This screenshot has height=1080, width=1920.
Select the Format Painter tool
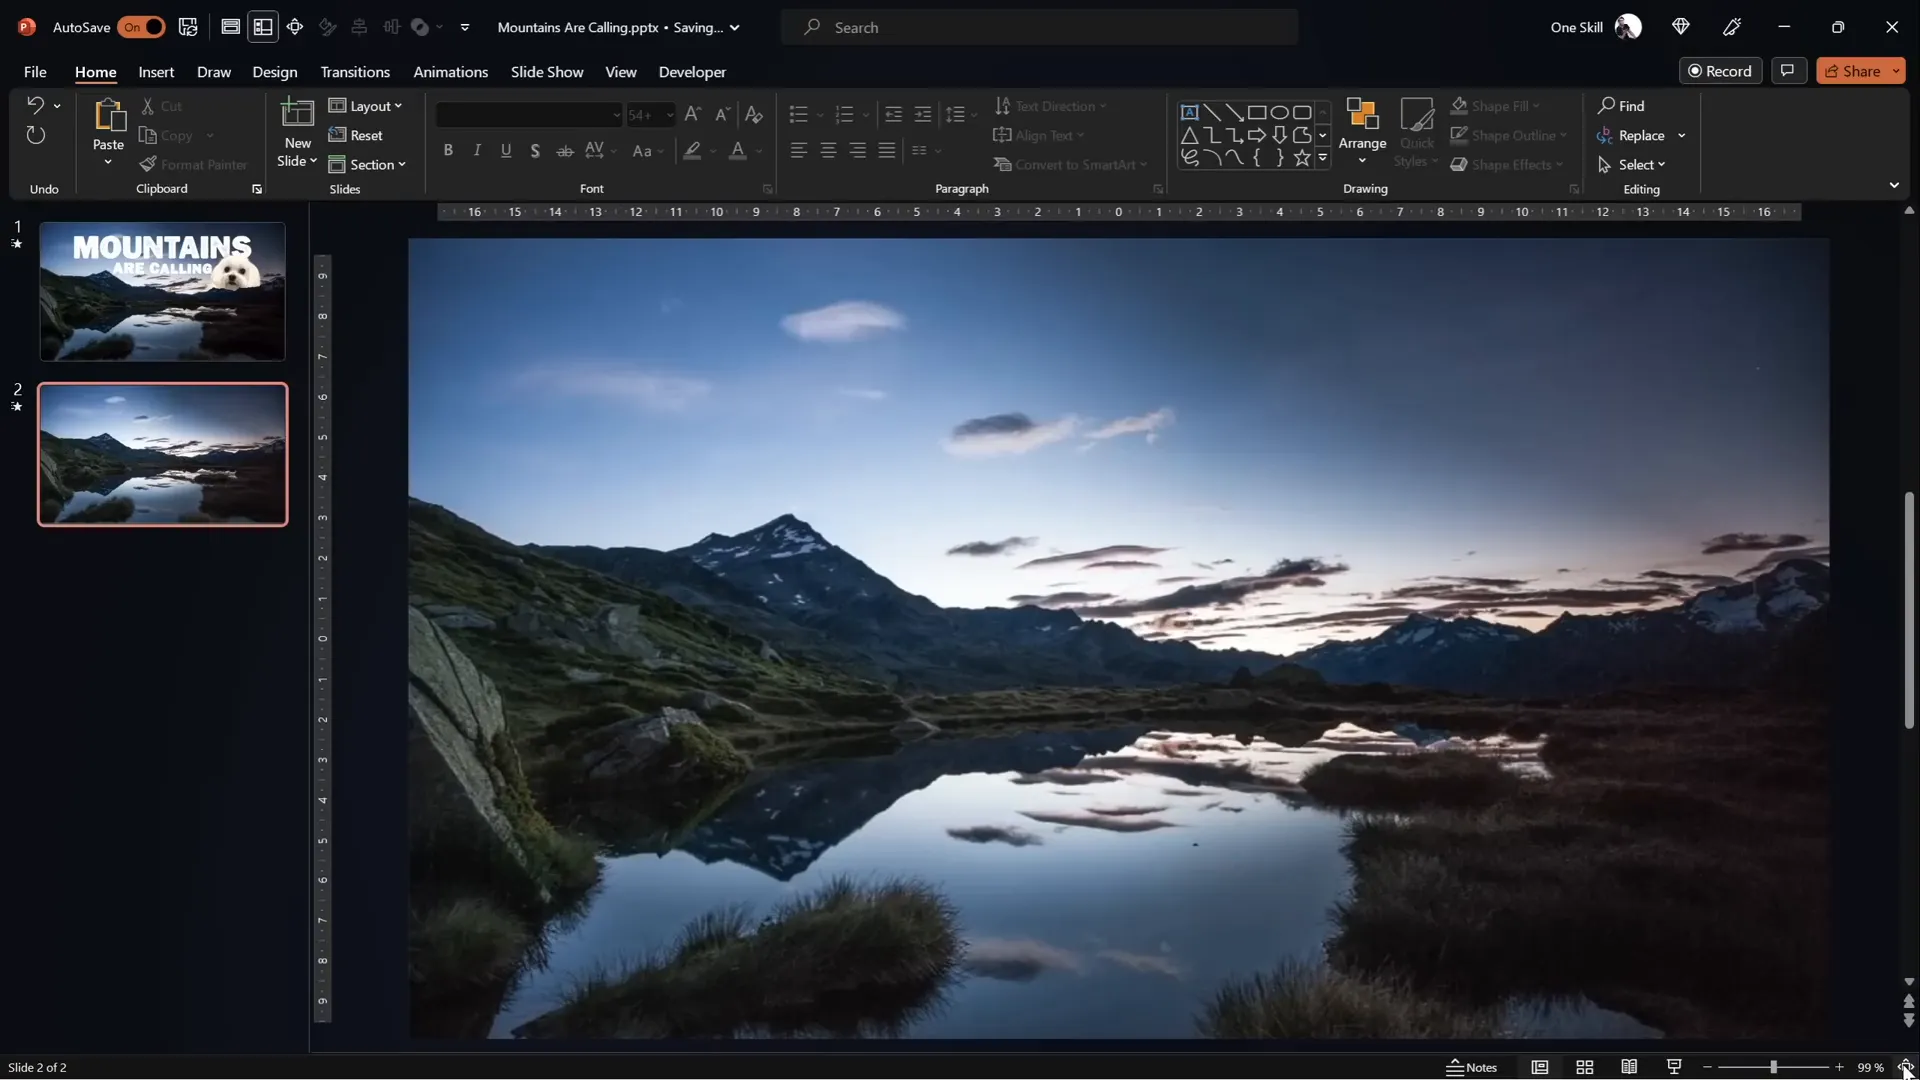click(x=195, y=164)
